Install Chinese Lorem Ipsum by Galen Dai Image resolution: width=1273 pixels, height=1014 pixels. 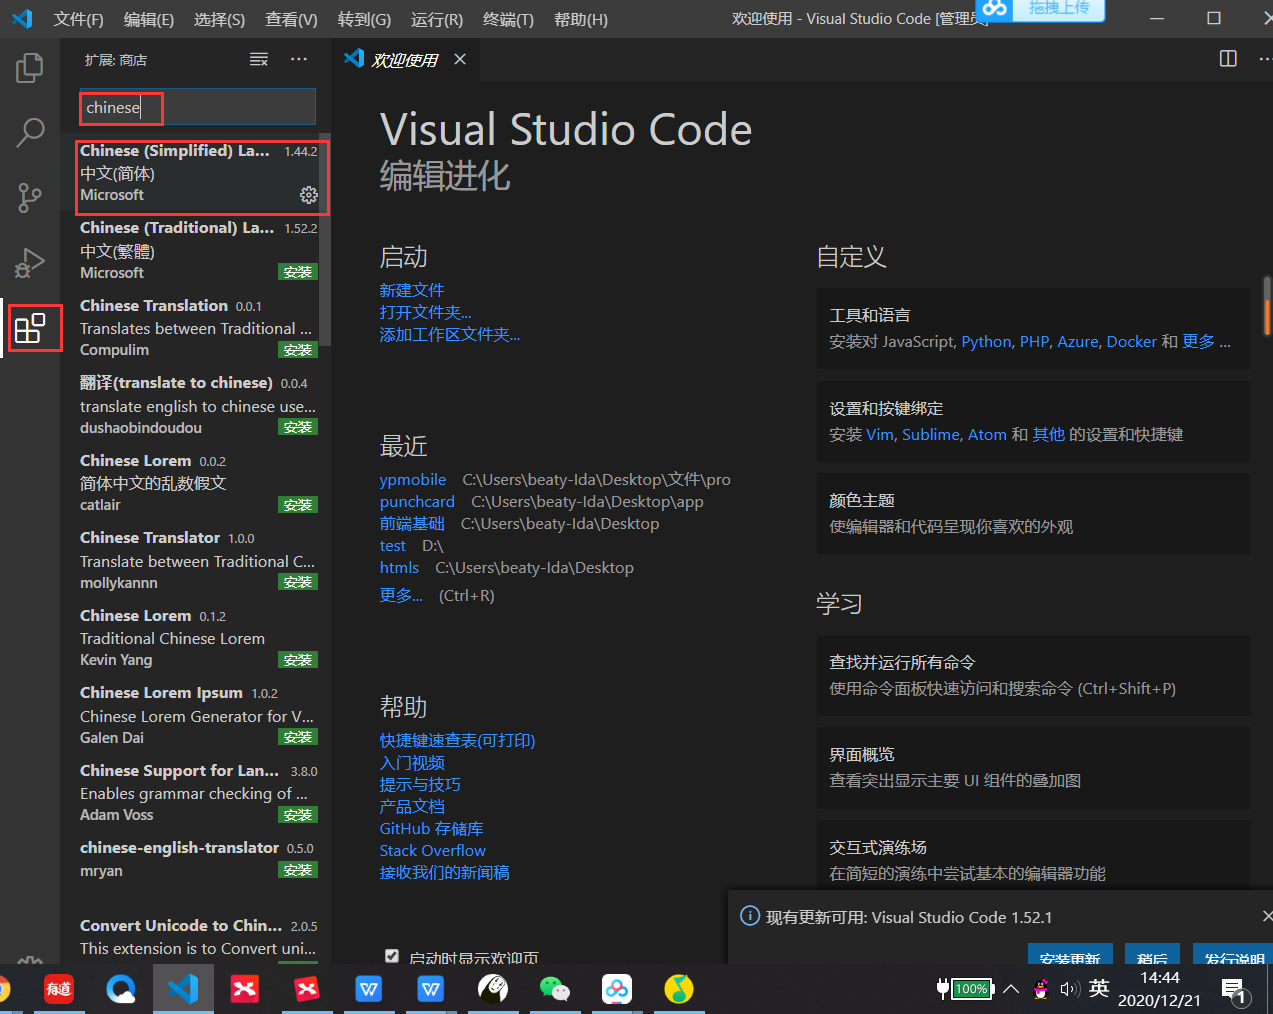pos(298,737)
